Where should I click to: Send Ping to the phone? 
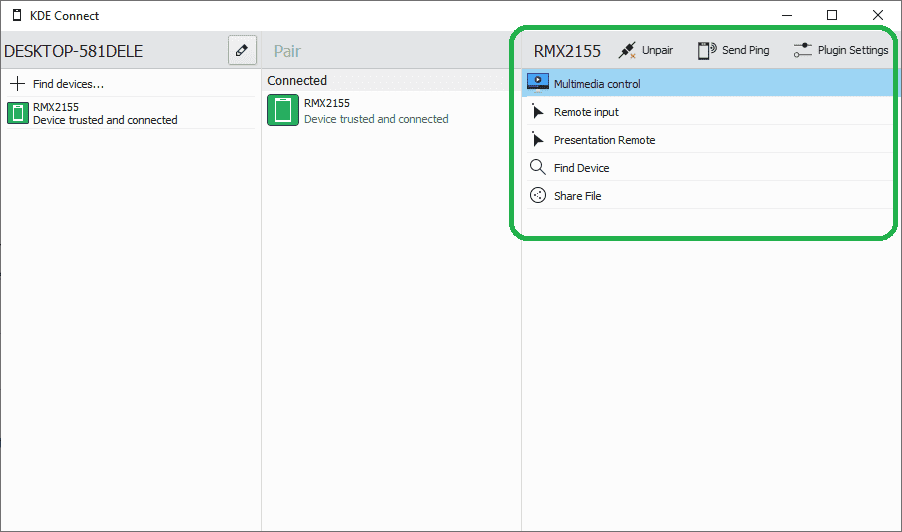coord(733,50)
